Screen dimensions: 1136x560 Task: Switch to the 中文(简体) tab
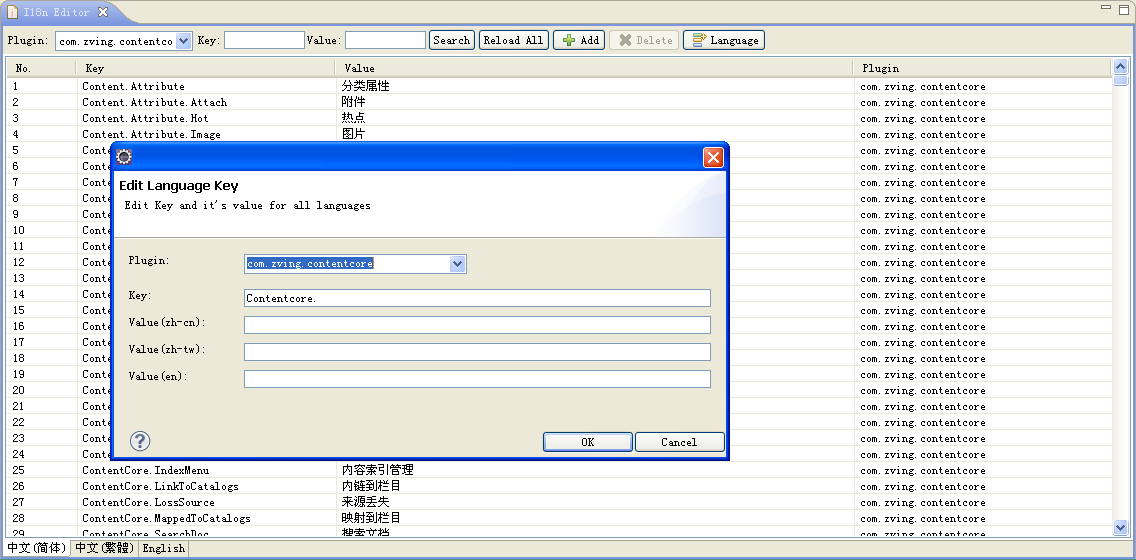(x=36, y=548)
